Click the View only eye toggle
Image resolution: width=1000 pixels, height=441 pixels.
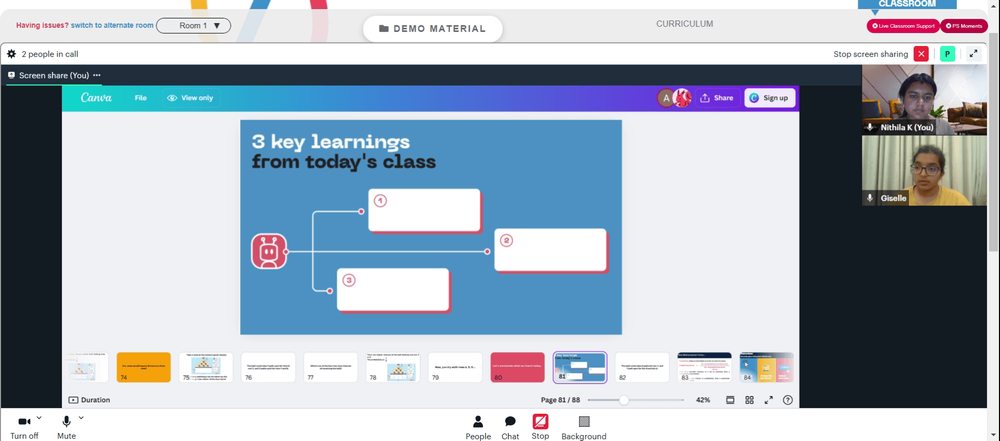pos(190,98)
